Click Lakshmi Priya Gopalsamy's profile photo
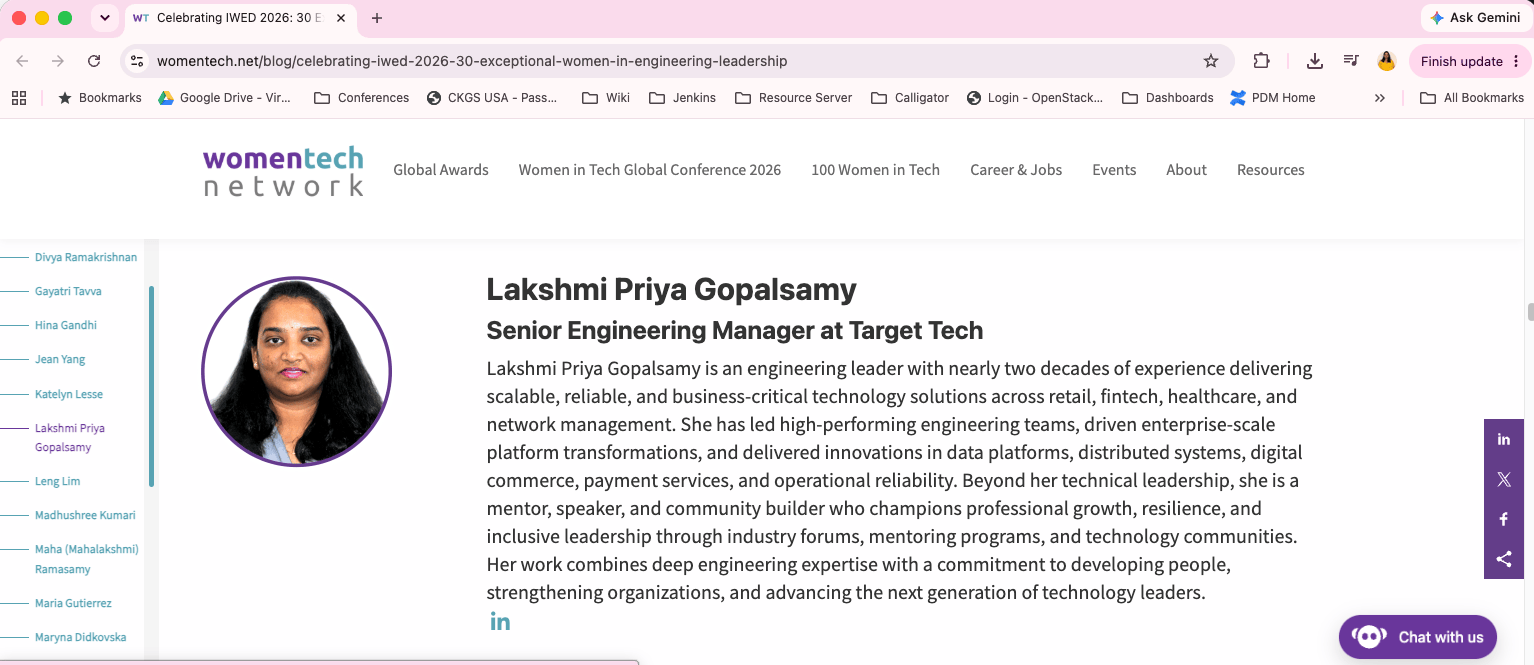This screenshot has width=1534, height=665. (x=296, y=372)
